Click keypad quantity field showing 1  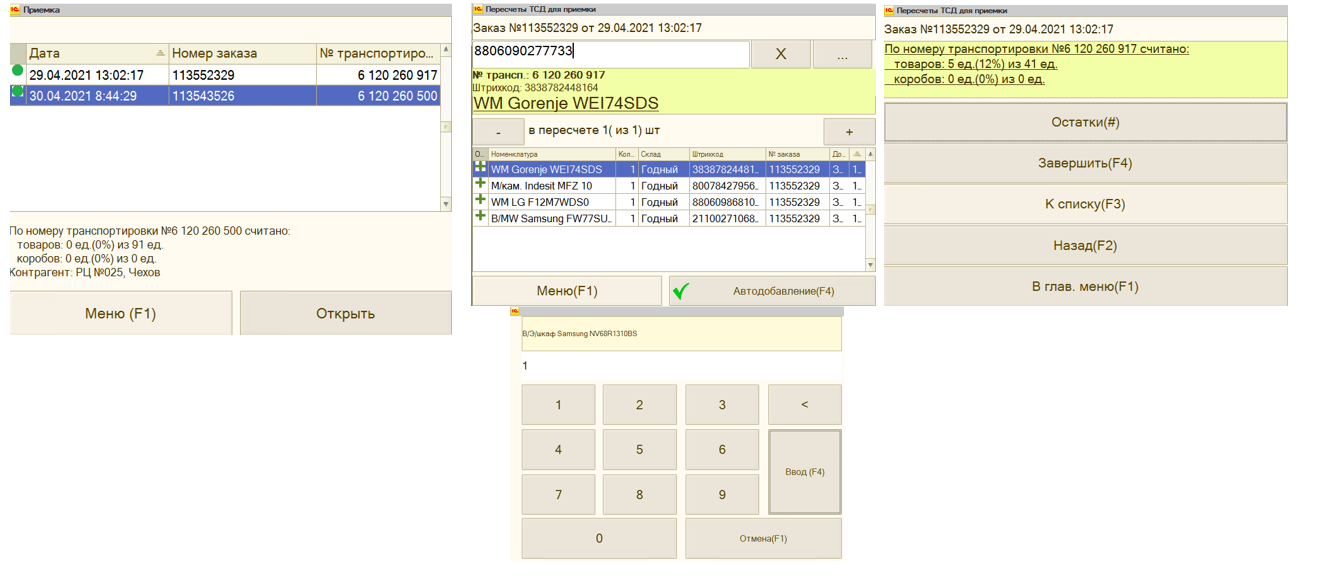[x=681, y=366]
